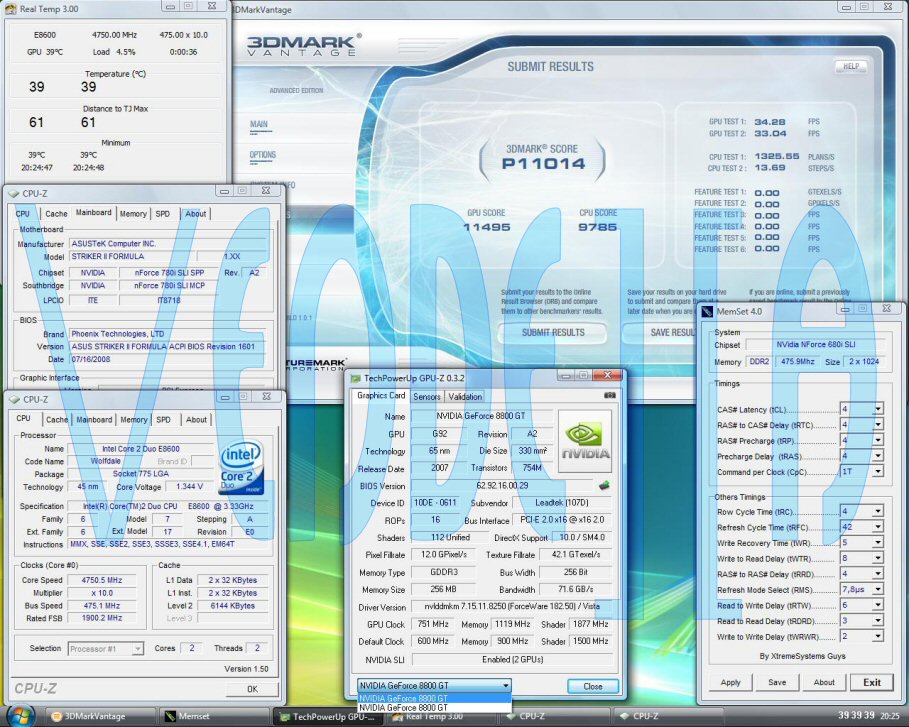Click the GPU-Z Driver Version field
This screenshot has height=727, width=909.
coord(511,606)
